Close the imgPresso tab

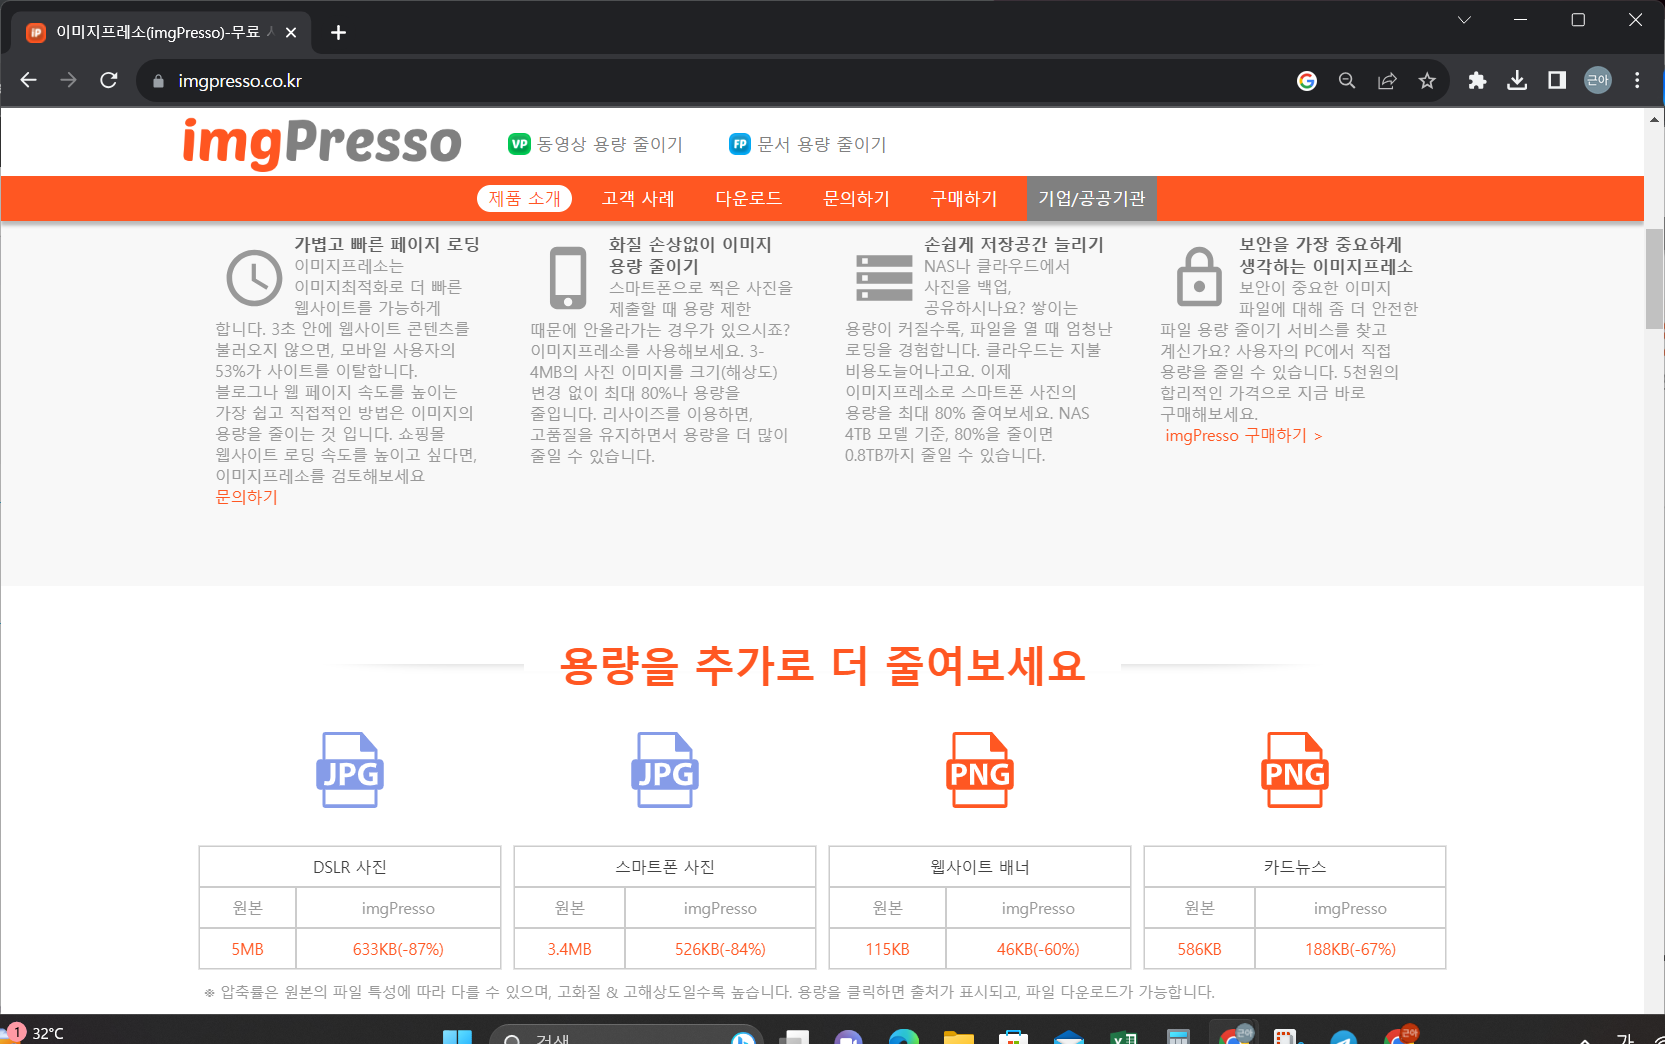click(291, 33)
